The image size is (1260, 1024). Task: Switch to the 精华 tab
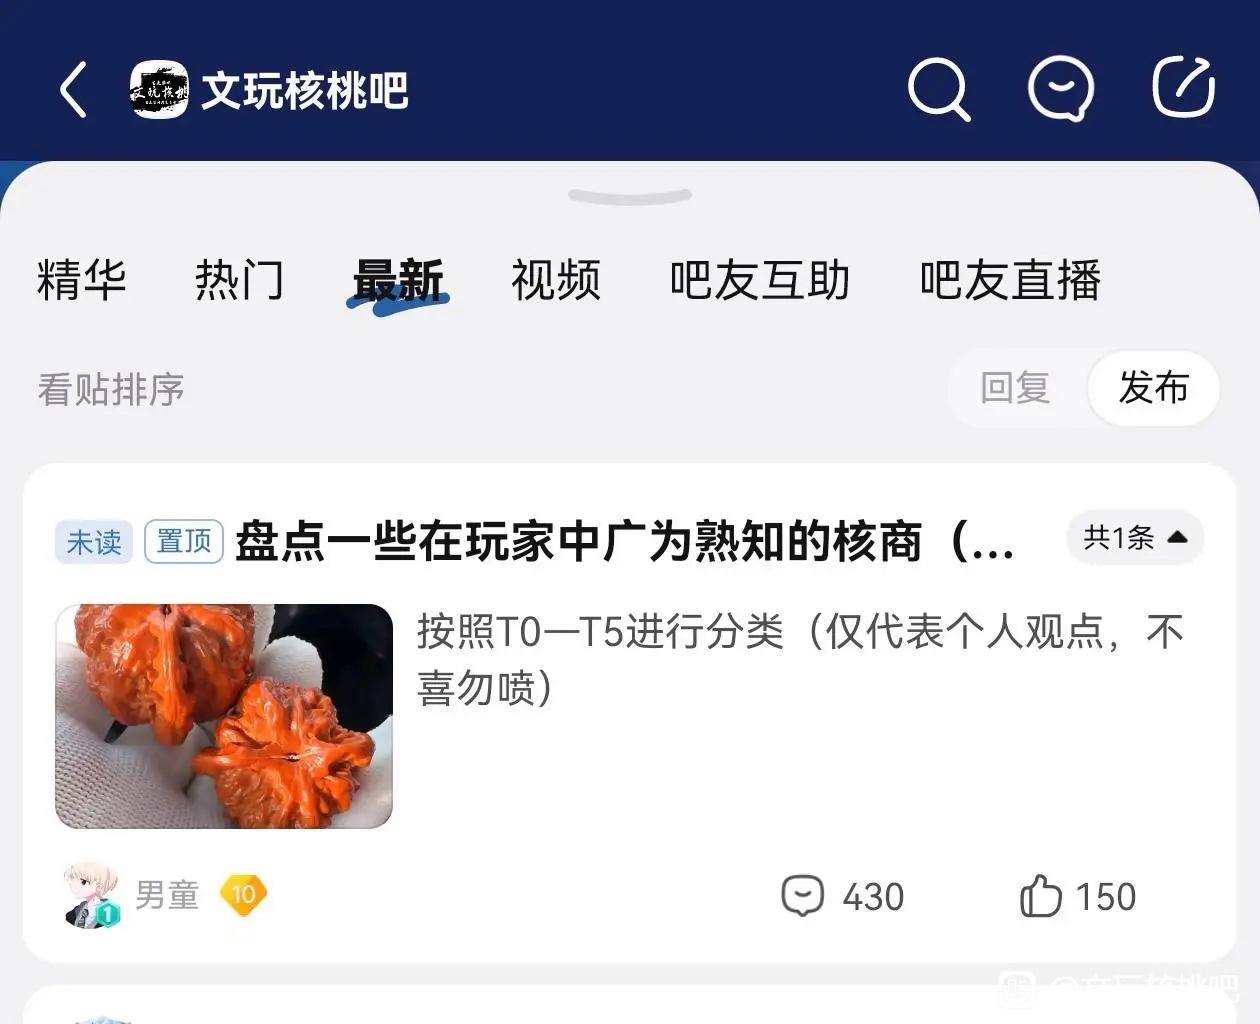(82, 280)
